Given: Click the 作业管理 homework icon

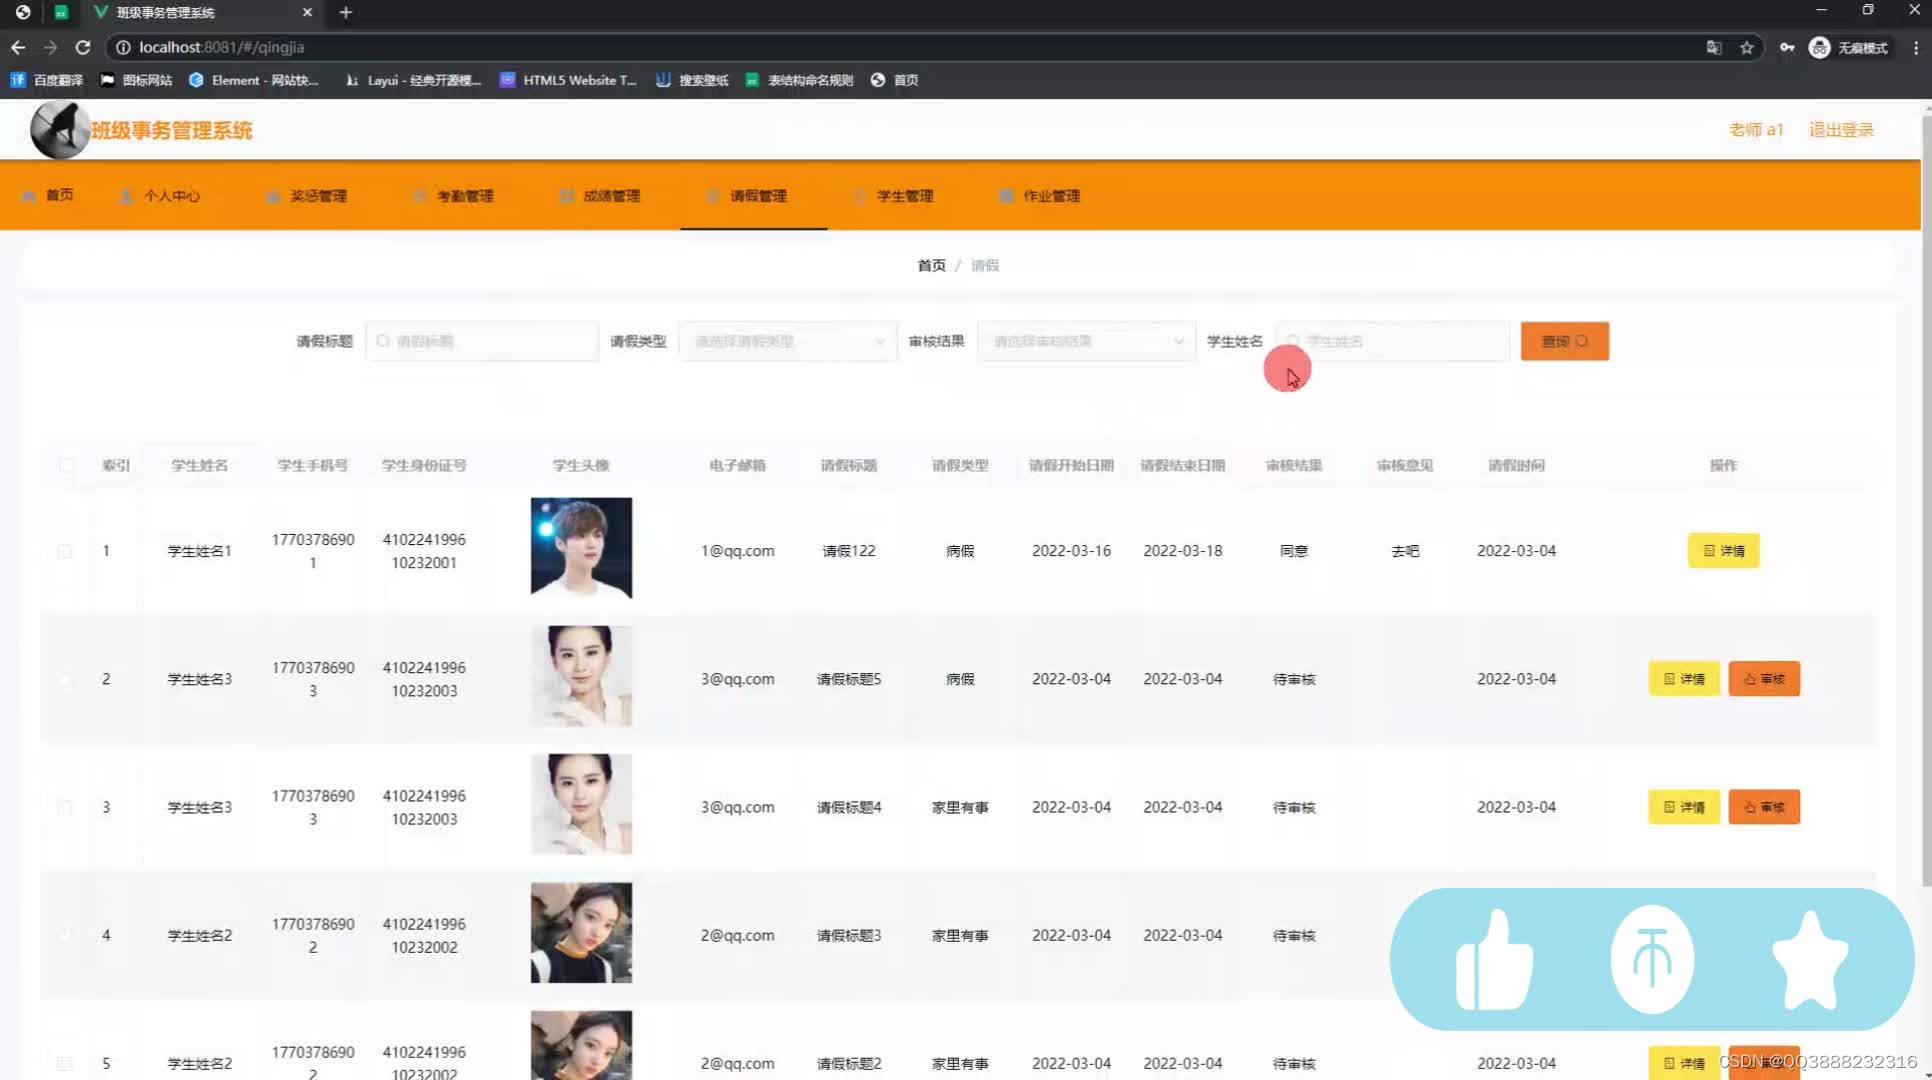Looking at the screenshot, I should (x=1005, y=195).
